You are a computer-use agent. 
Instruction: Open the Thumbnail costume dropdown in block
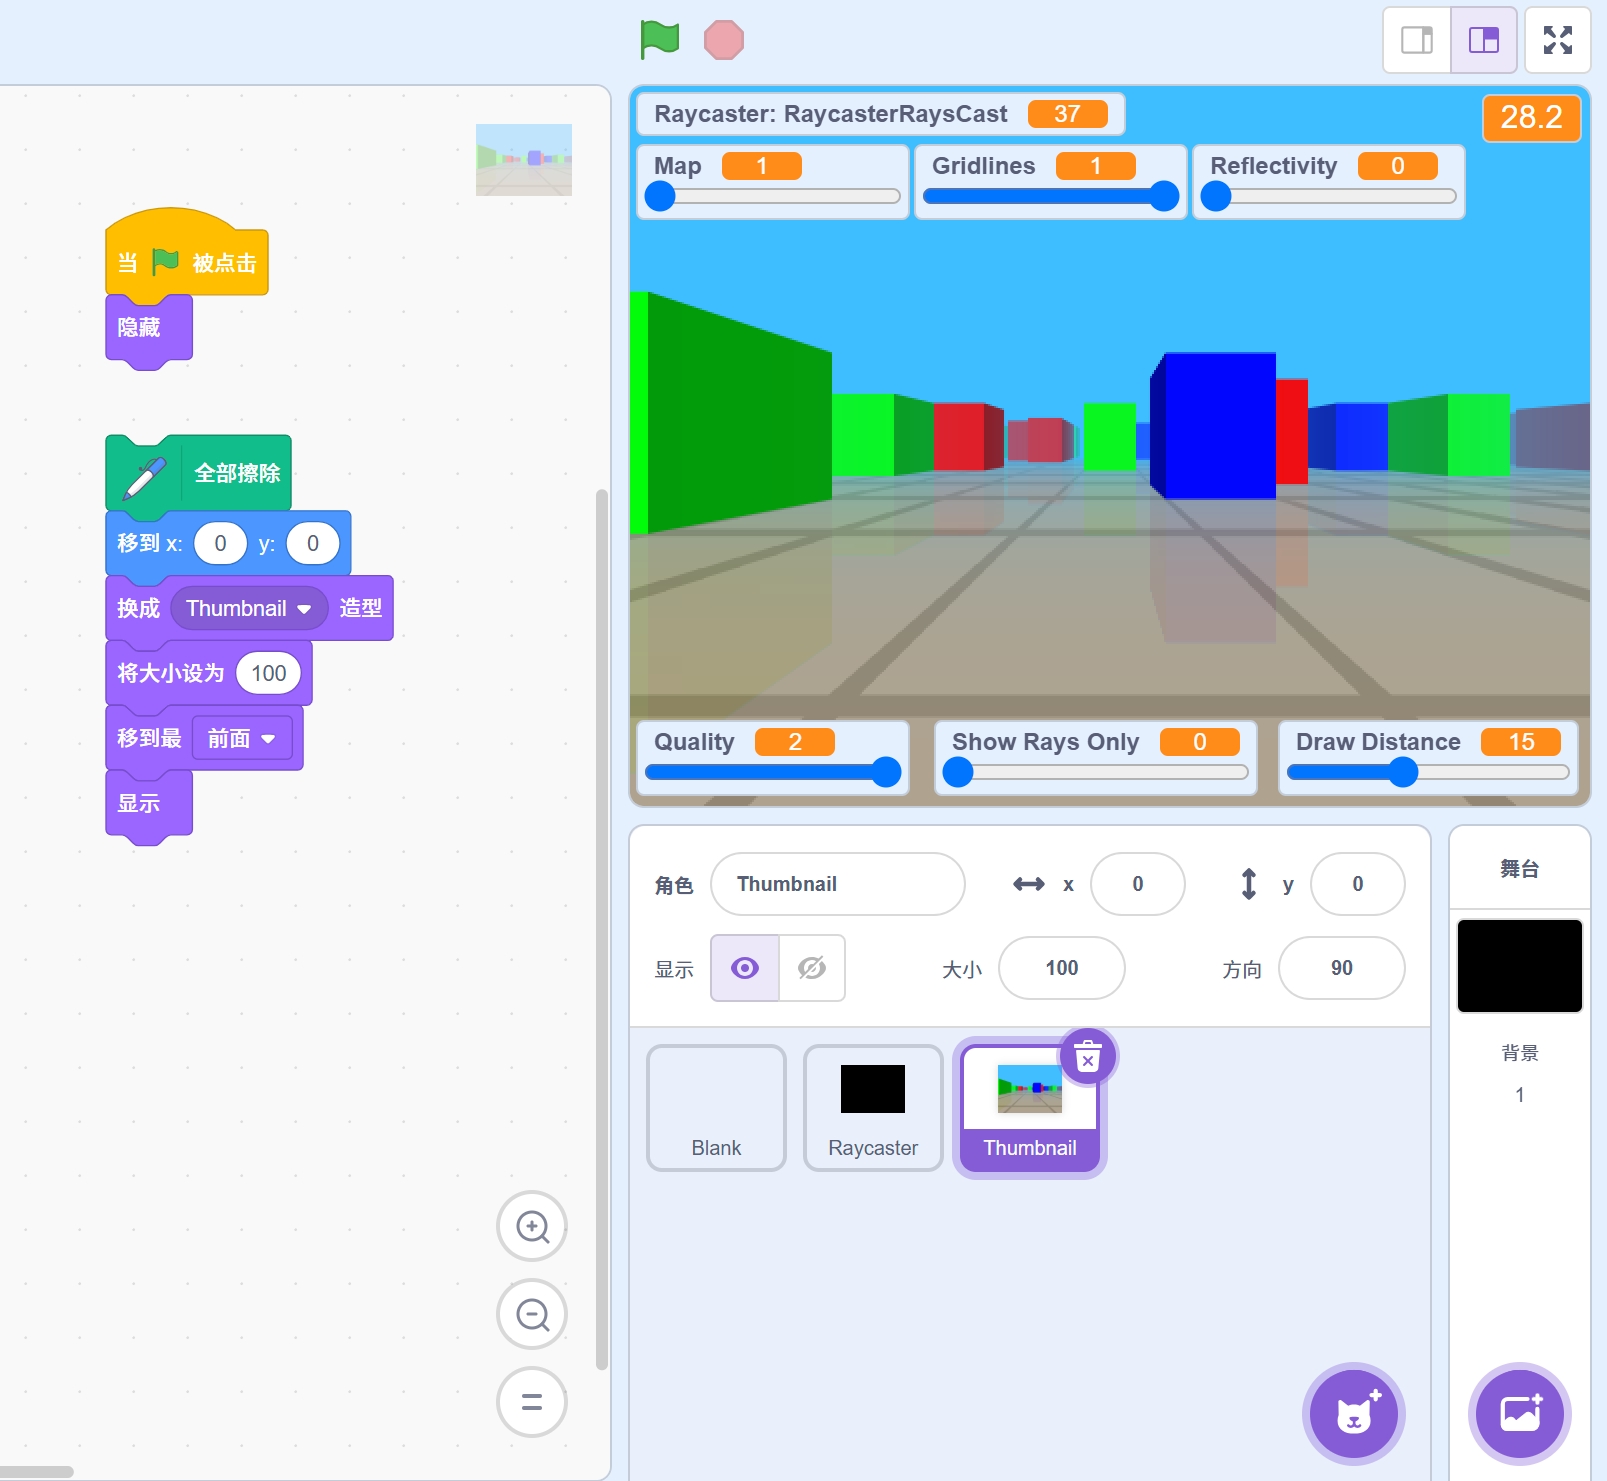tap(304, 609)
